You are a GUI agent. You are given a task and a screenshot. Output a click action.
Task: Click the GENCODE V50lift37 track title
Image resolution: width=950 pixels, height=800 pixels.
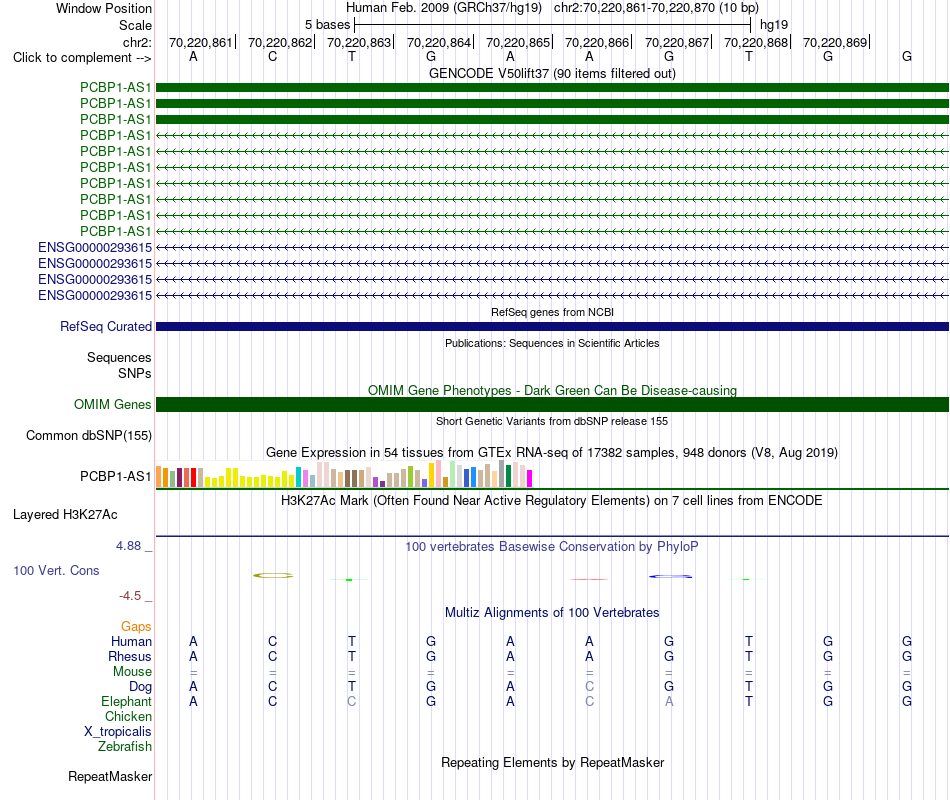552,73
